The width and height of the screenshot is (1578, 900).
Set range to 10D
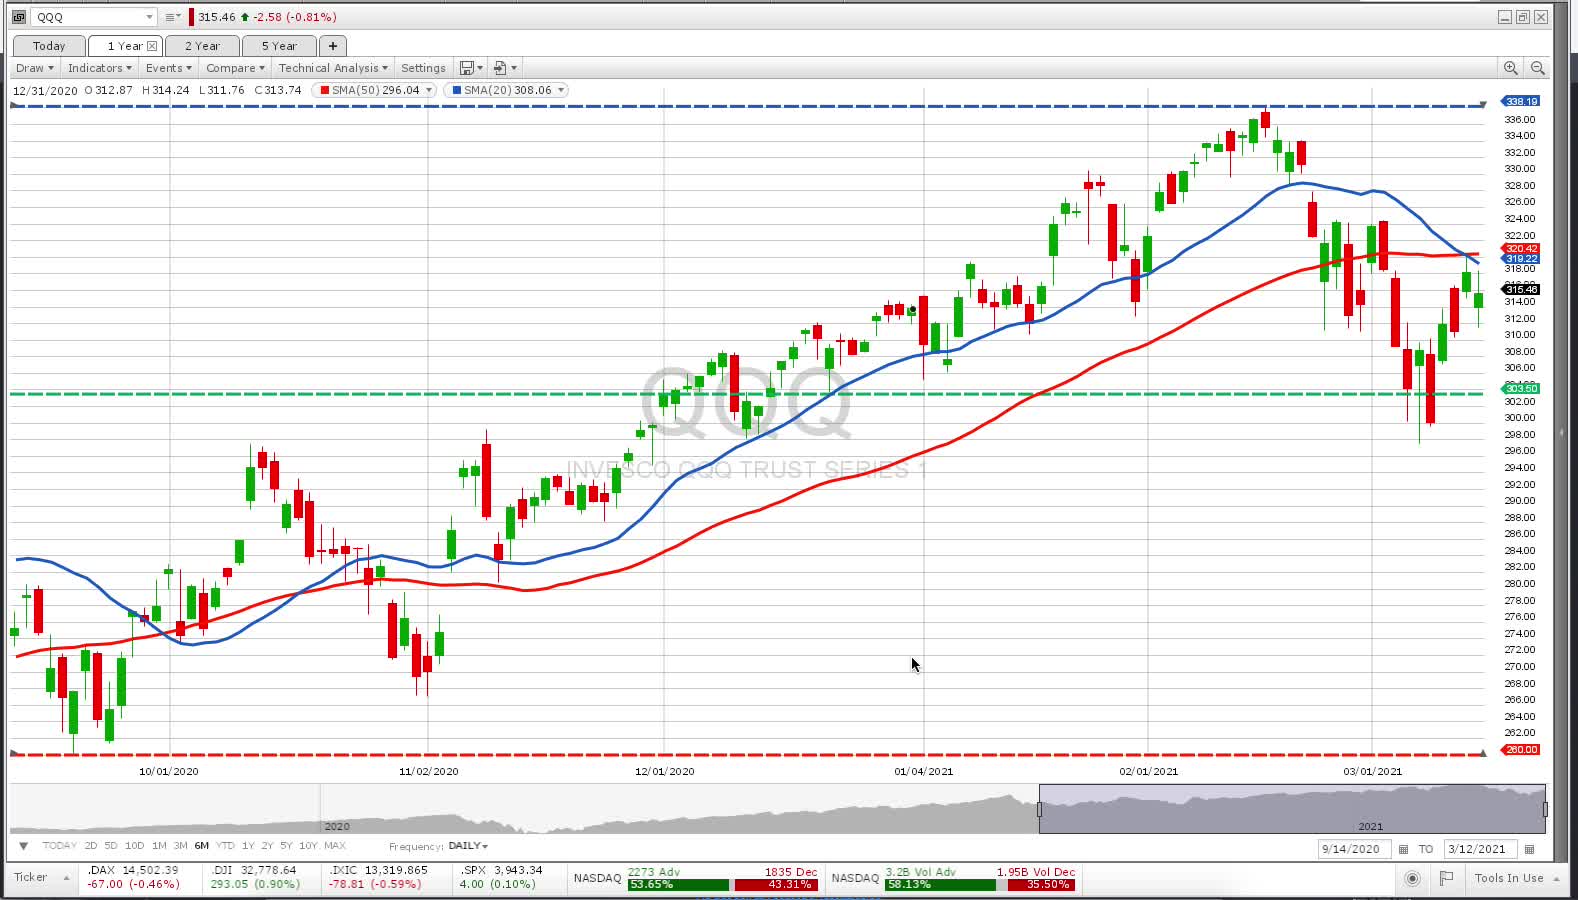click(134, 846)
